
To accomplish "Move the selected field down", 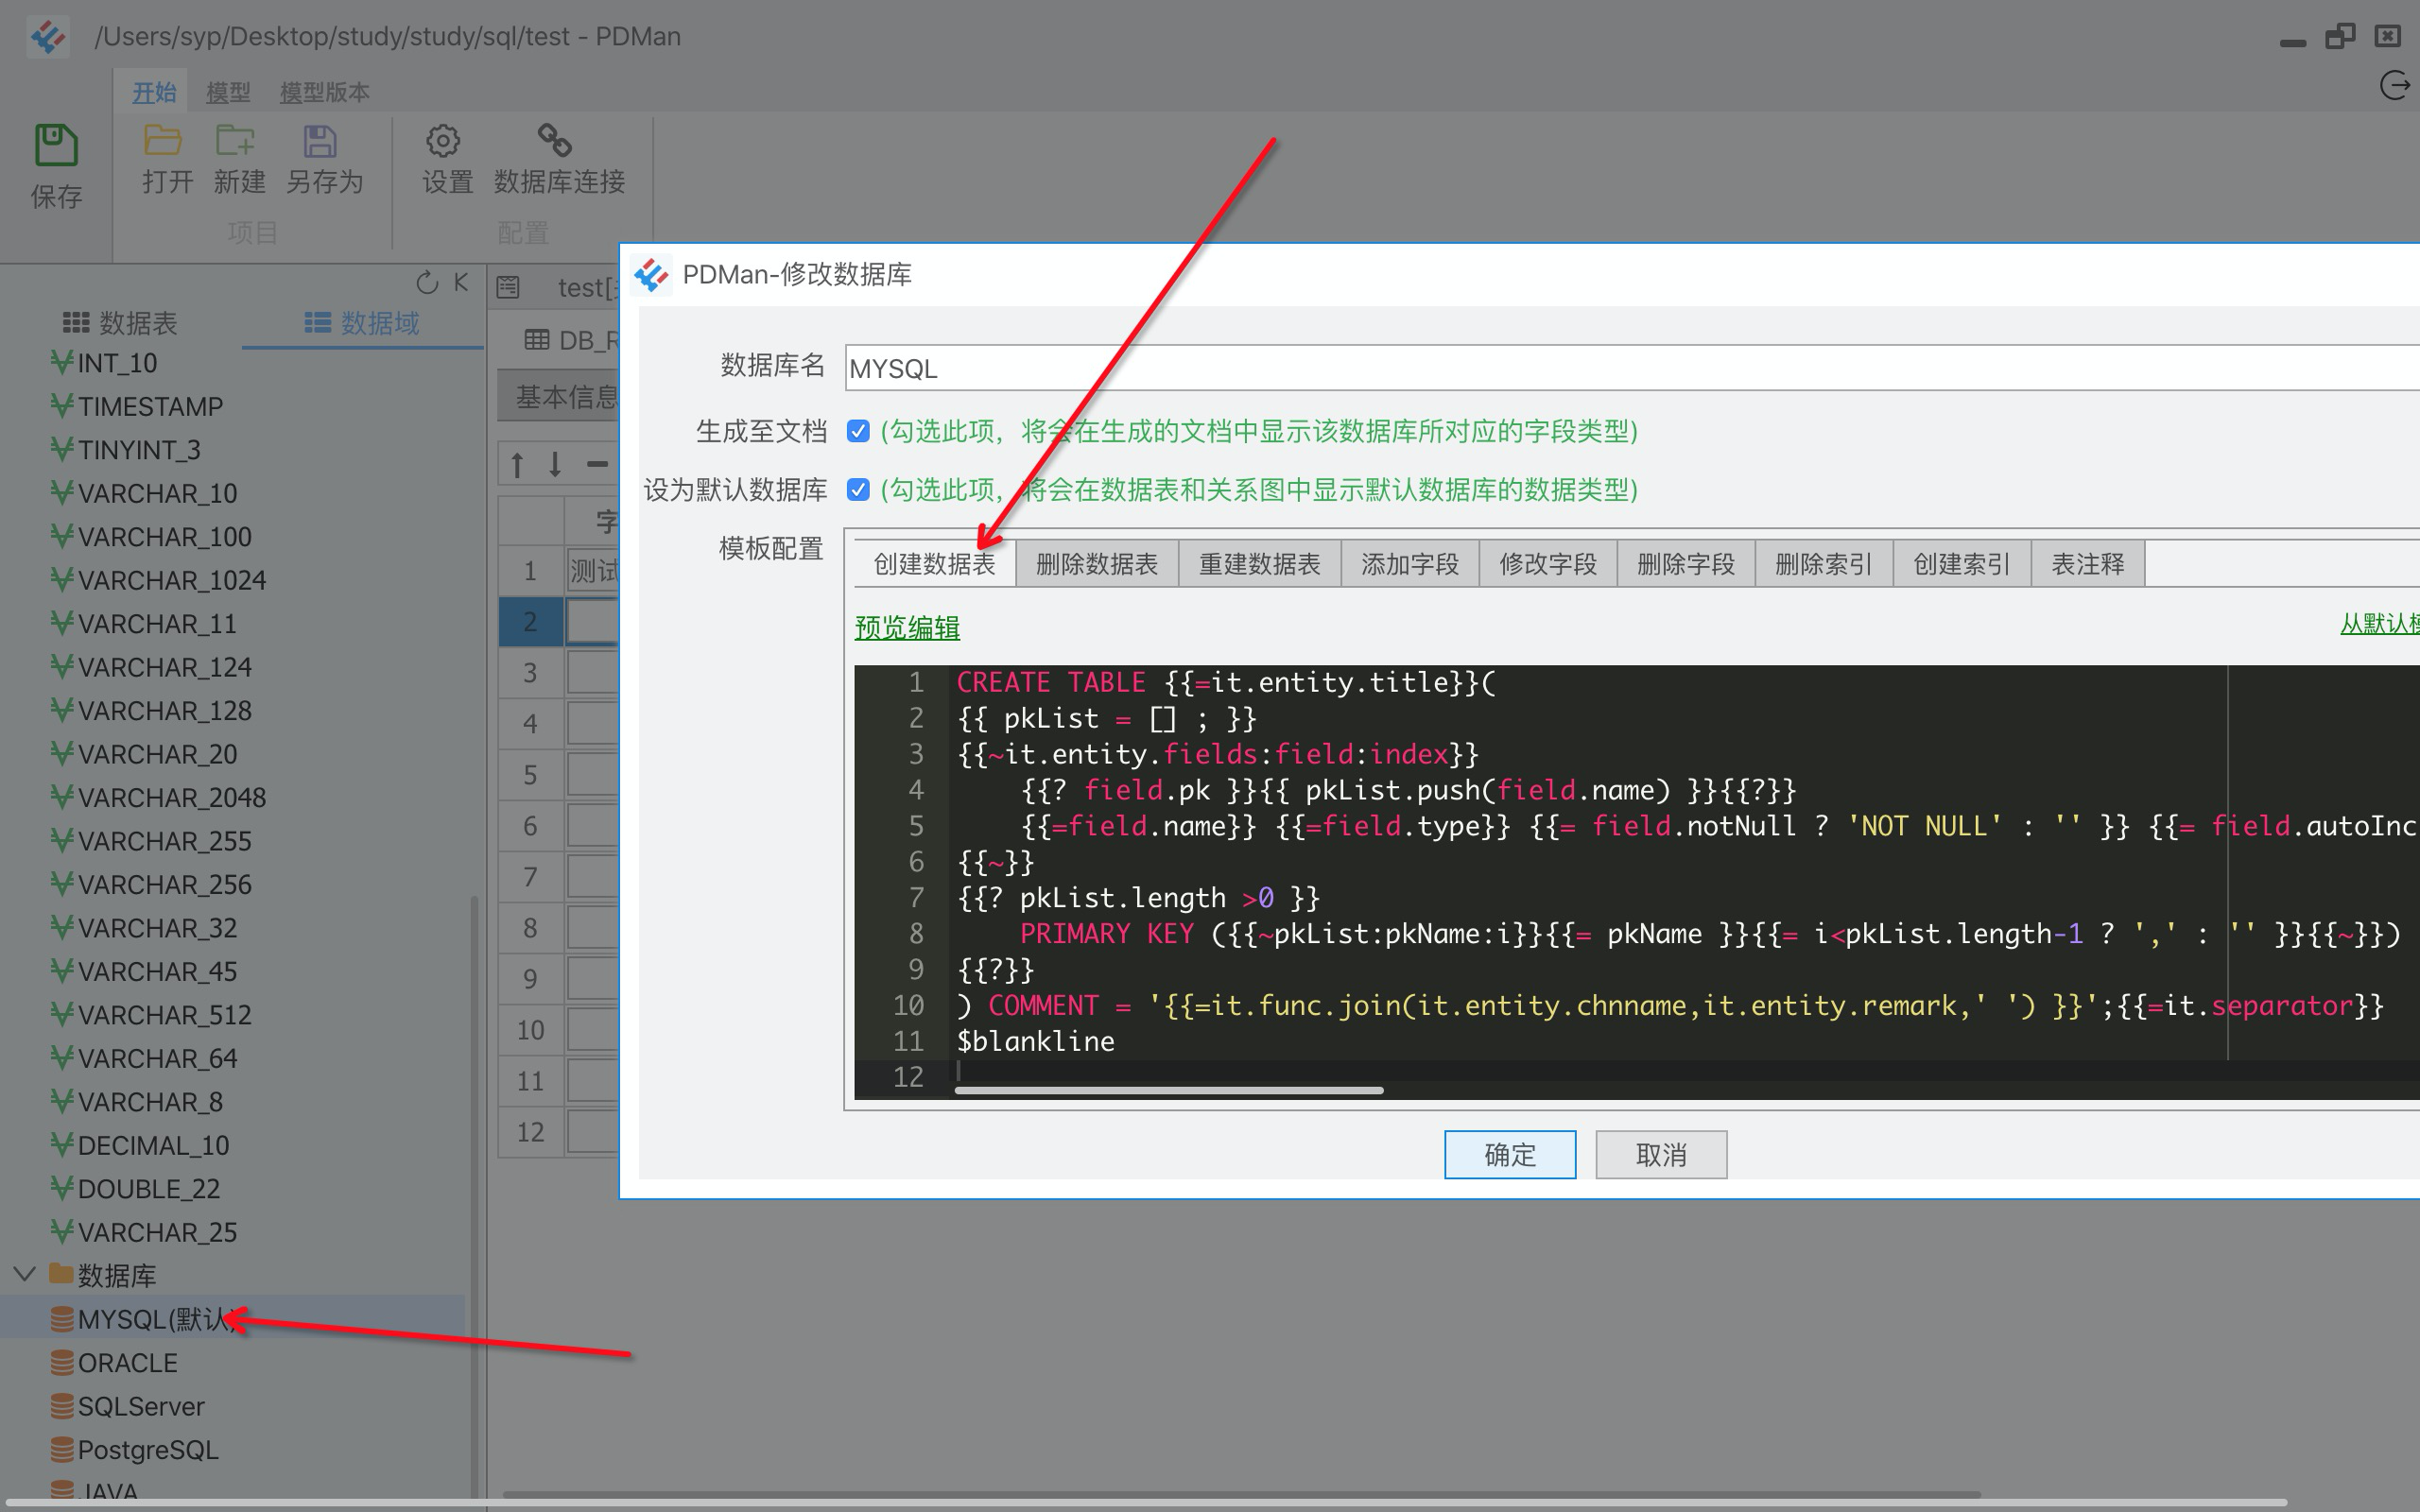I will (553, 463).
